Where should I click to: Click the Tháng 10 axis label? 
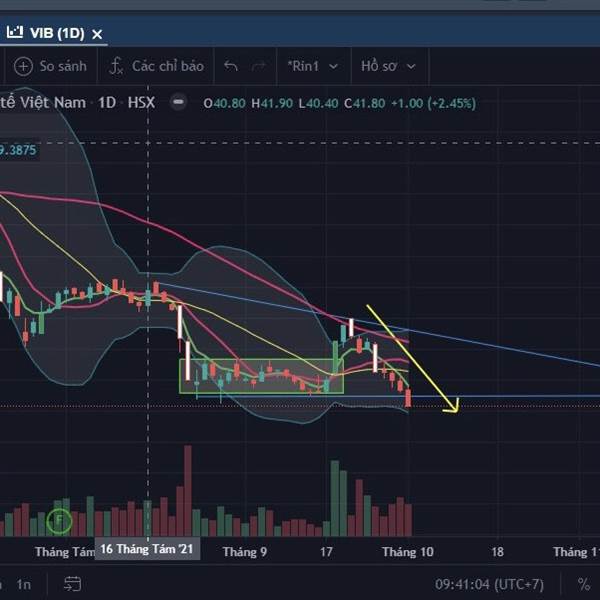408,552
